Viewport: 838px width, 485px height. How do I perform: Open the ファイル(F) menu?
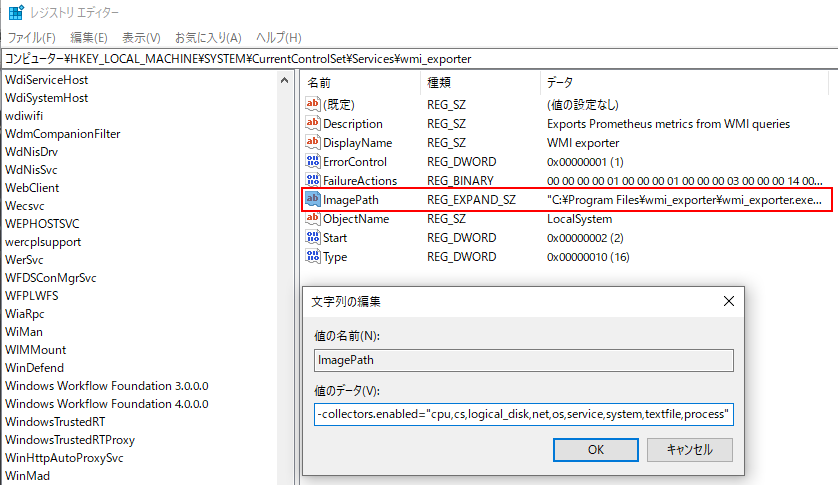tap(32, 38)
